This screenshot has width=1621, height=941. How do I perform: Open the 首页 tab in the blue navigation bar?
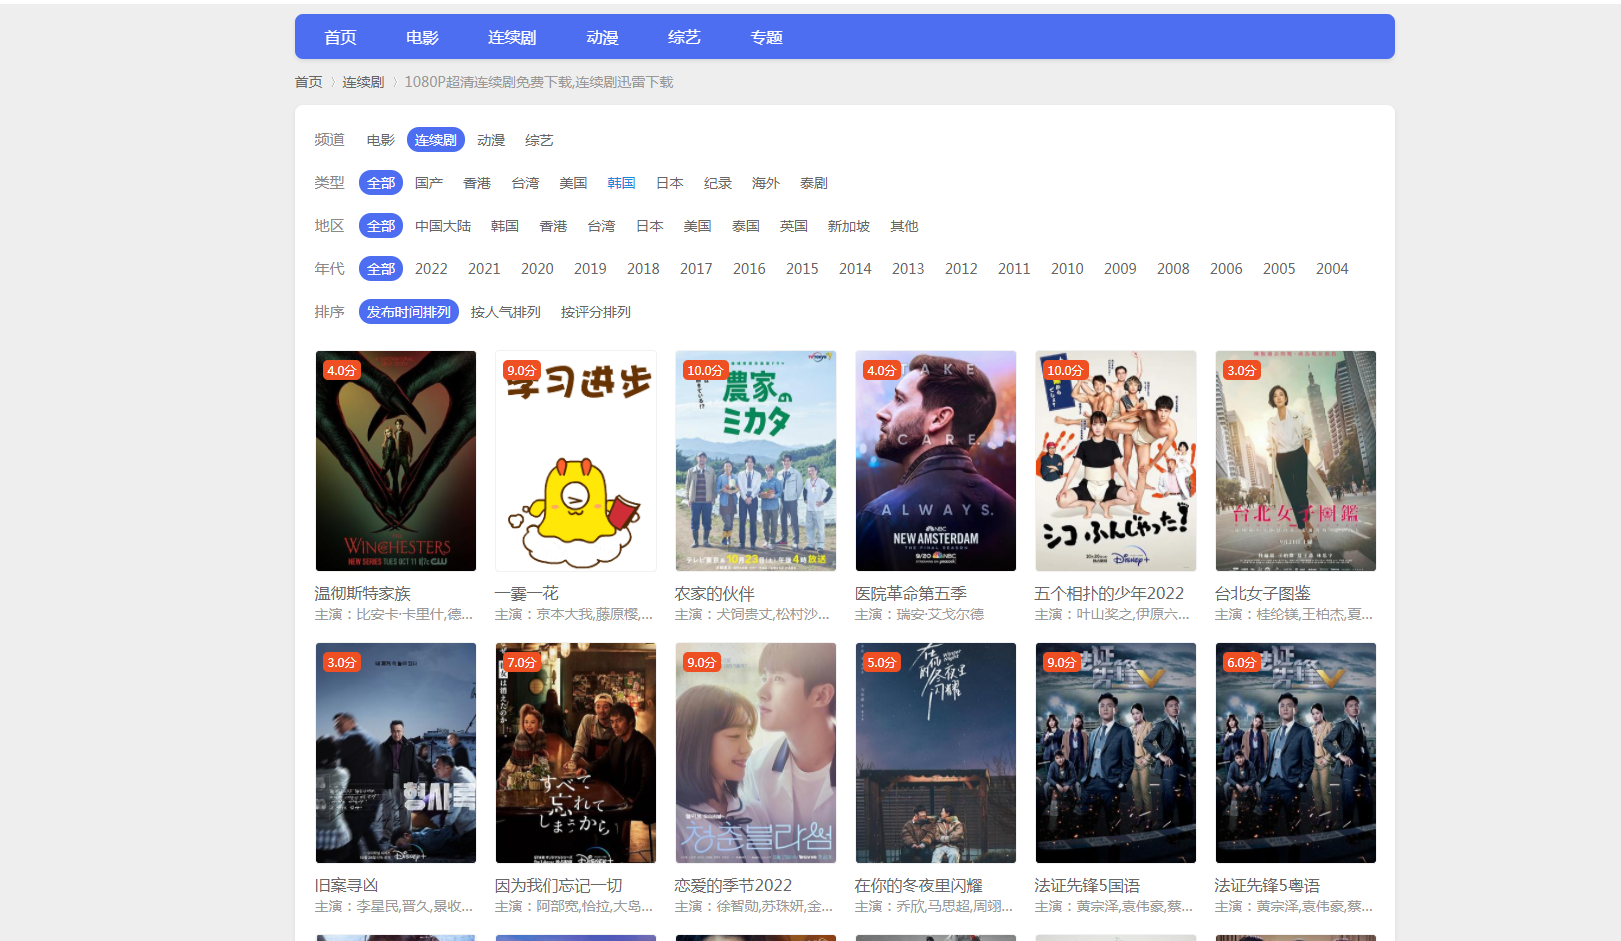(x=340, y=37)
